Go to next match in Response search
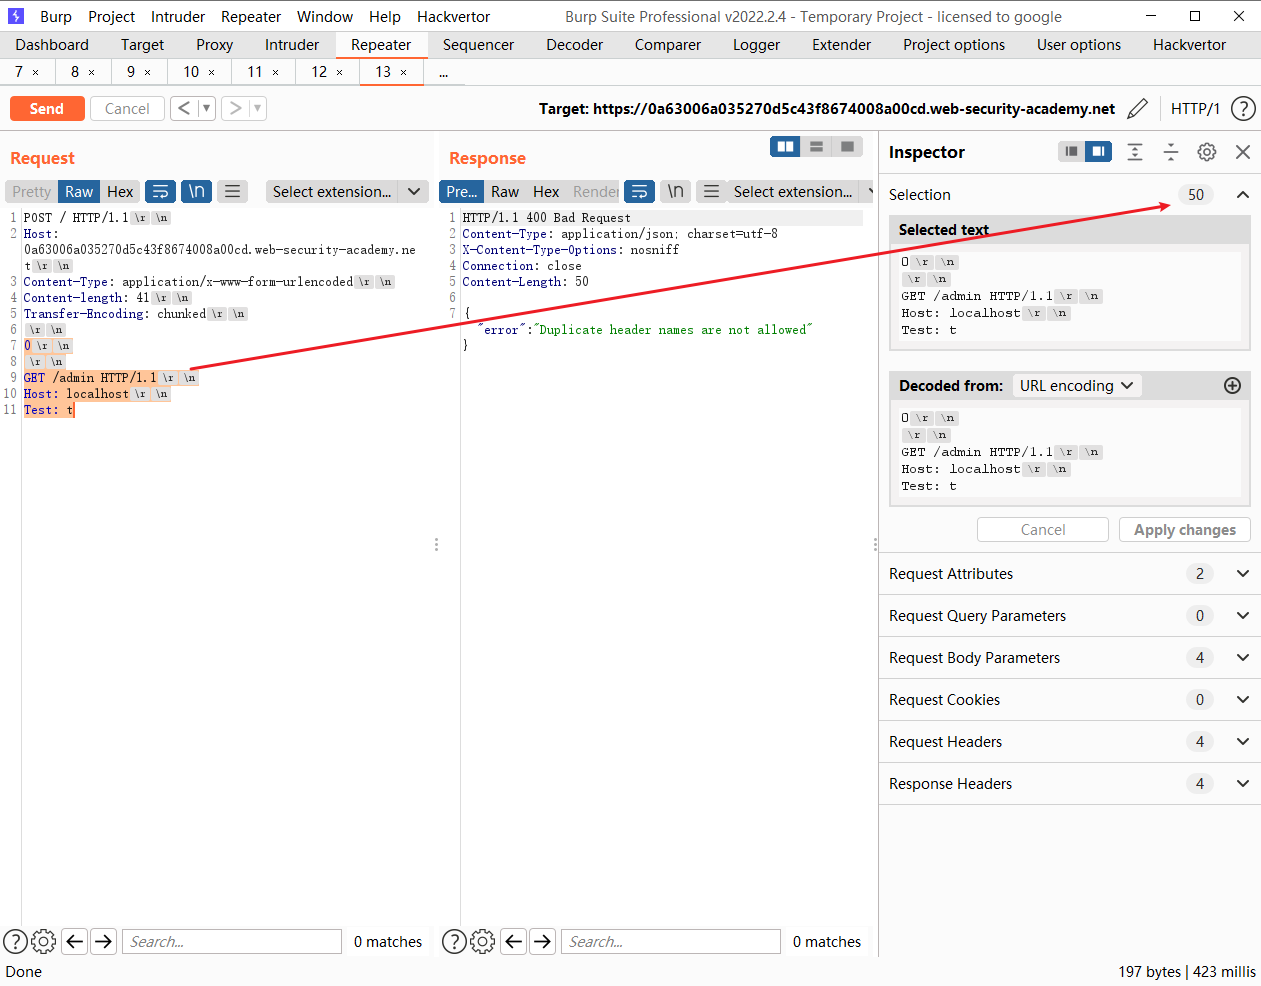 click(543, 941)
